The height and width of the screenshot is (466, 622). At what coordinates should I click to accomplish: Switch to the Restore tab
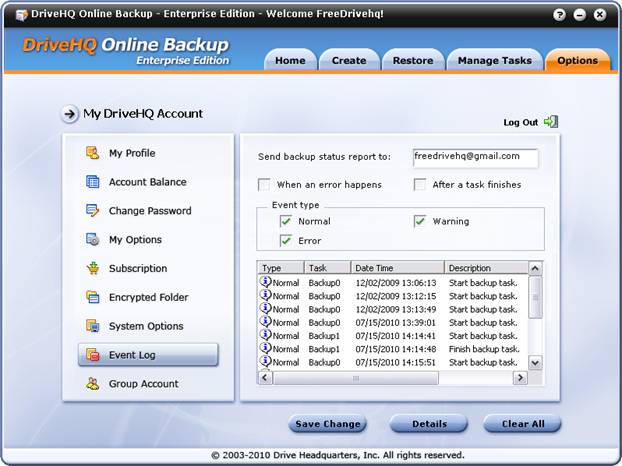click(412, 60)
